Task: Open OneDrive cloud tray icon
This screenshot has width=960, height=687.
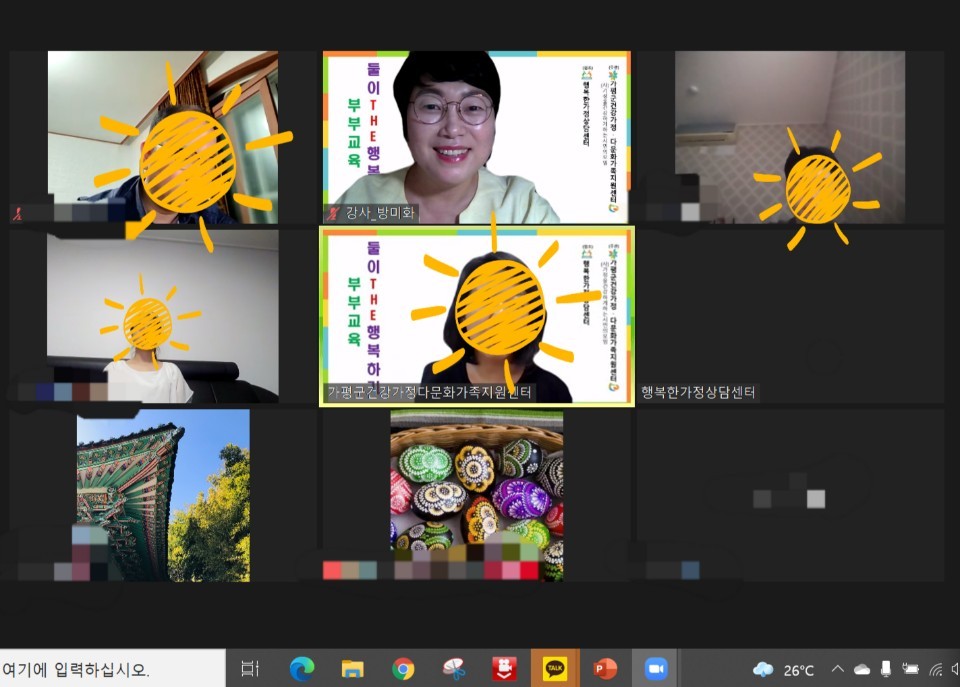Action: coord(862,670)
